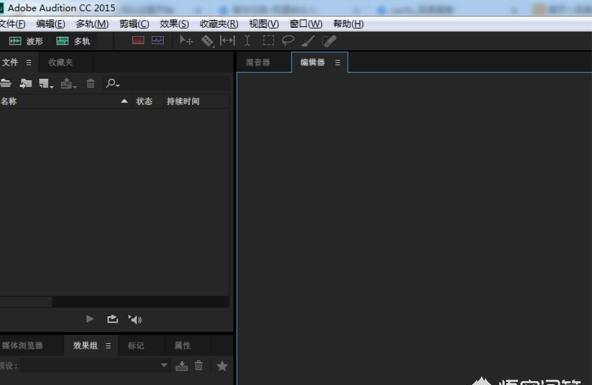Click the import file icon
This screenshot has height=385, width=592.
click(26, 83)
